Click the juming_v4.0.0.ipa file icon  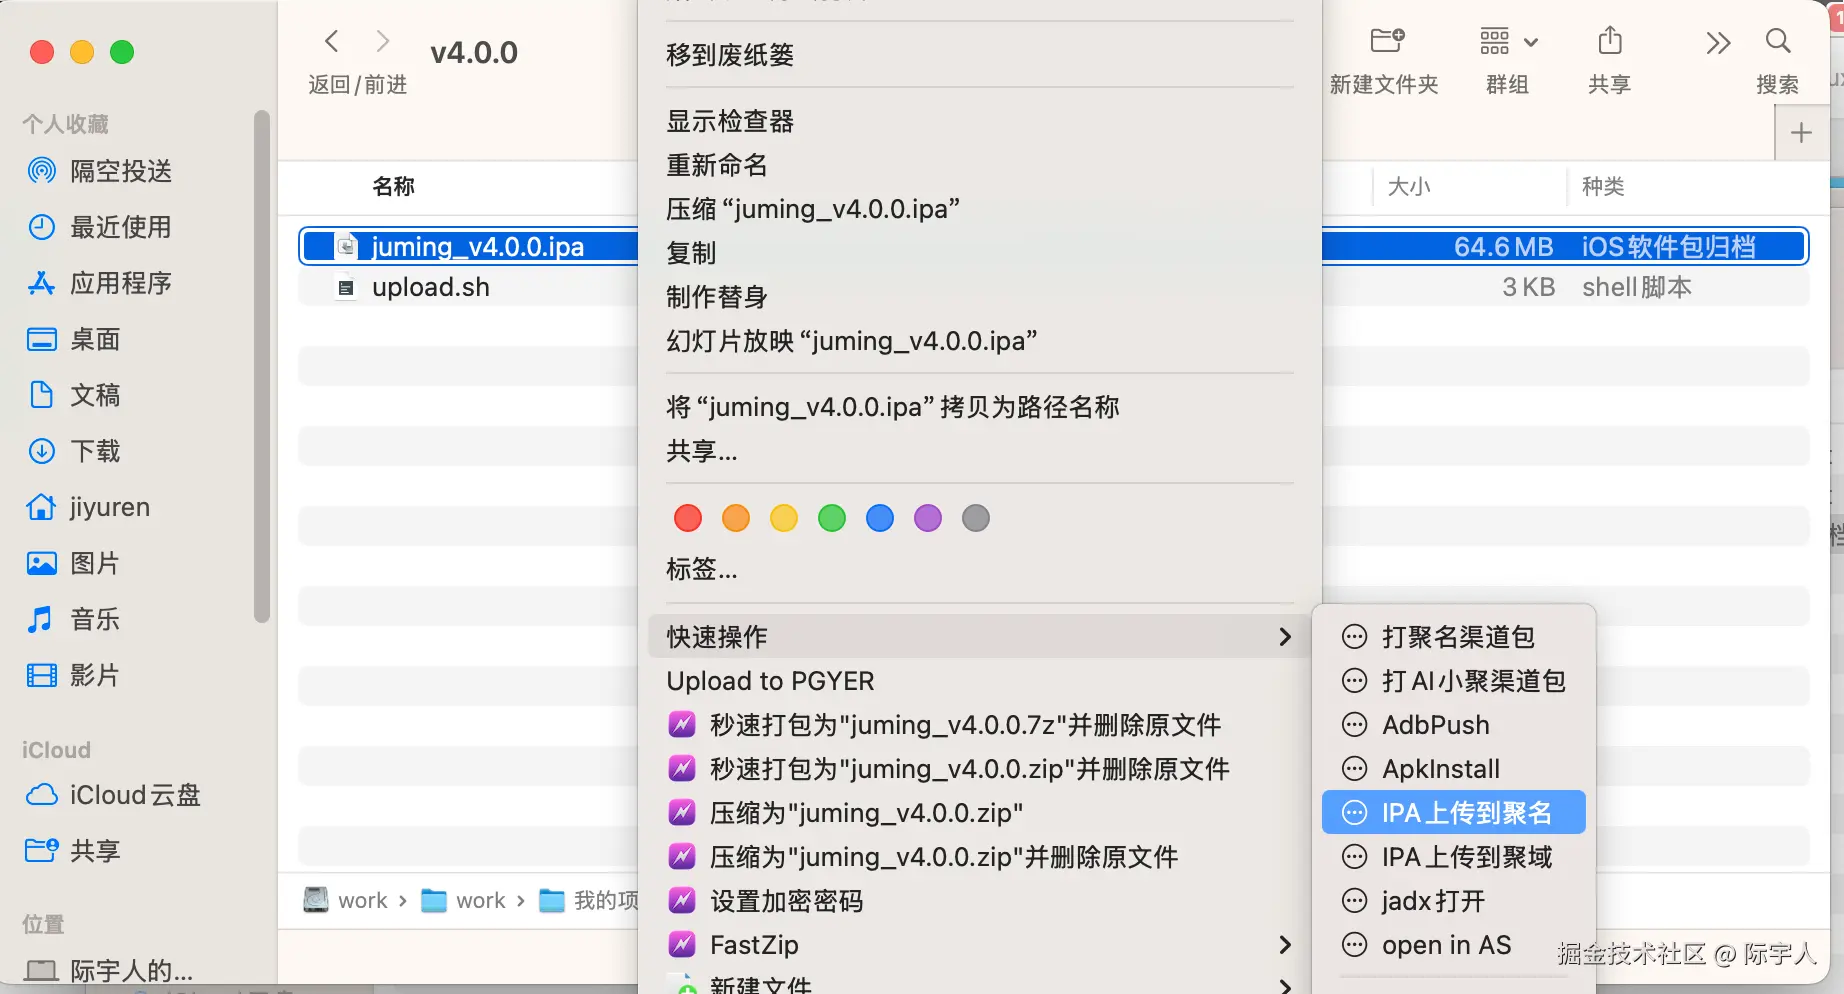[x=346, y=246]
